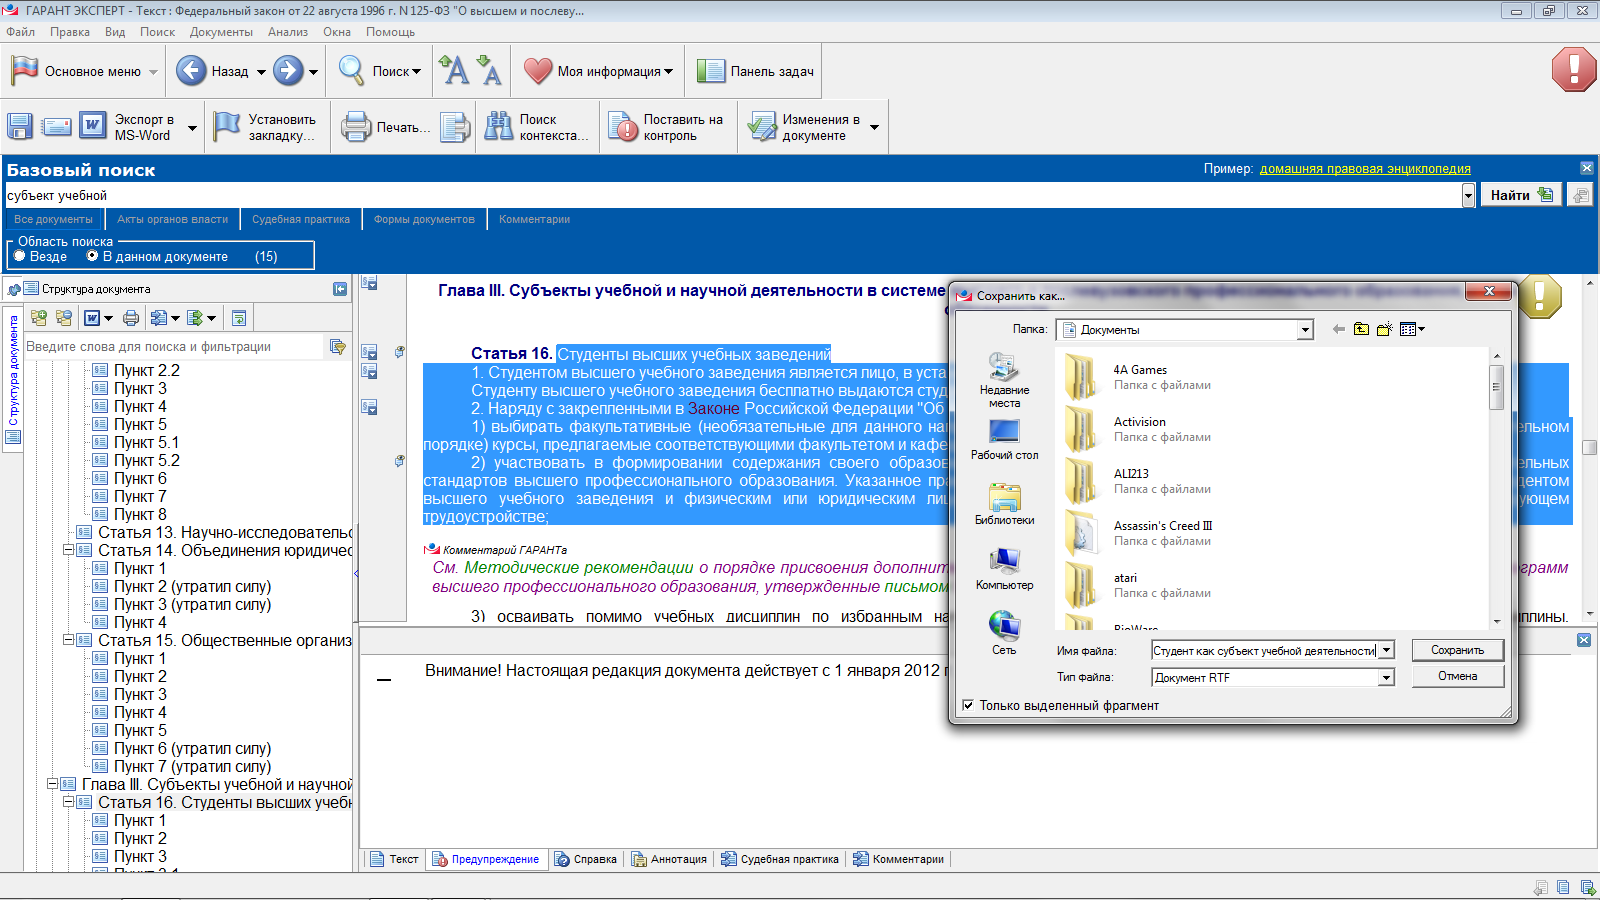Collapse the Структура документа panel with the arrow icon

[340, 289]
